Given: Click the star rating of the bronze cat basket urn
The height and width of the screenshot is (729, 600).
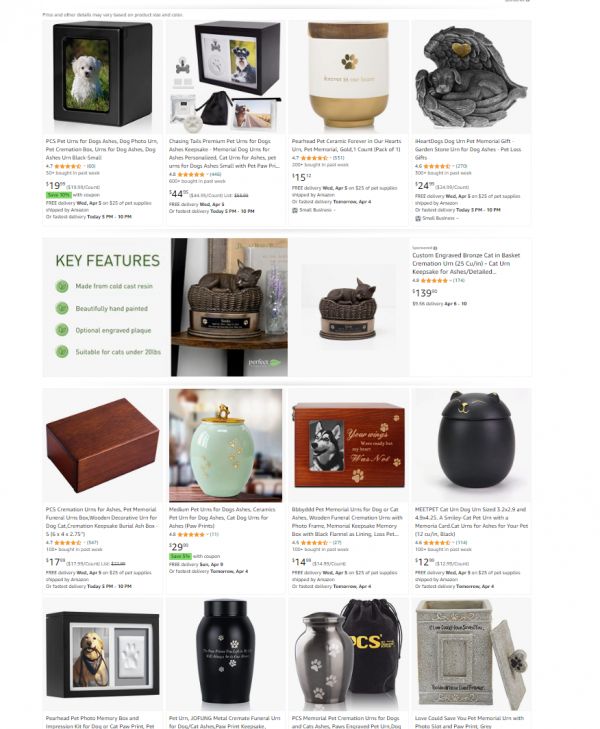Looking at the screenshot, I should click(x=434, y=281).
